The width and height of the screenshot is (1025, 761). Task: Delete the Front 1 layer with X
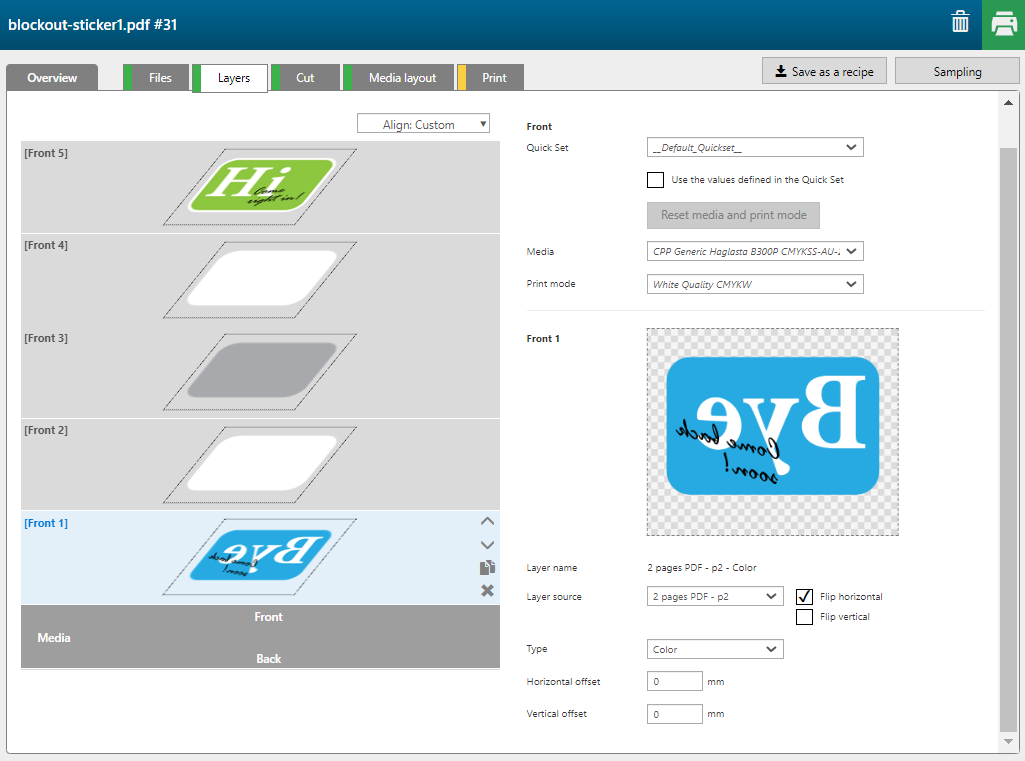pyautogui.click(x=487, y=591)
